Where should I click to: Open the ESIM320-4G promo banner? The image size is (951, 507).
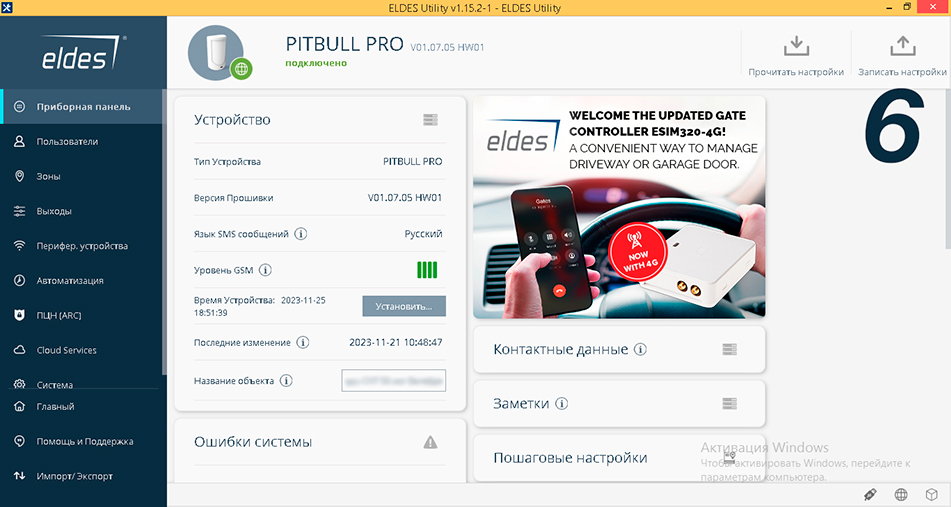[x=619, y=207]
